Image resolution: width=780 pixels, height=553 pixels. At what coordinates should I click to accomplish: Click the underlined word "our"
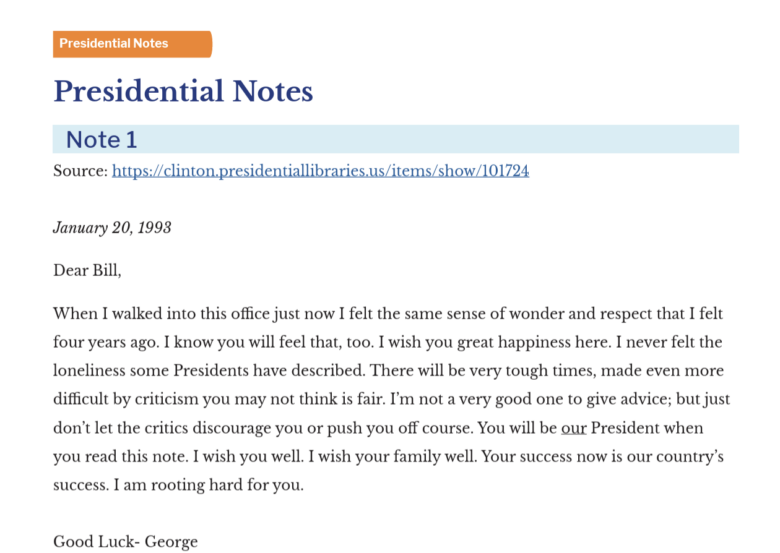(x=573, y=428)
